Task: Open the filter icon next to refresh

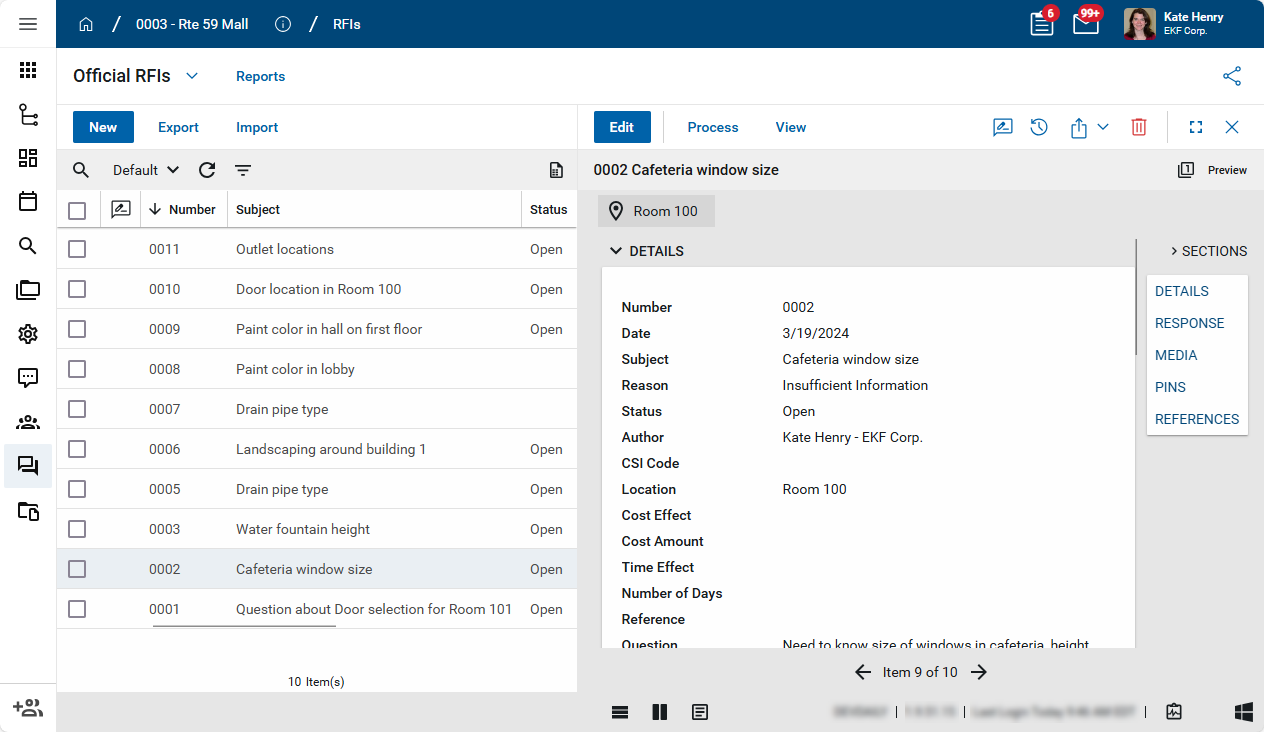Action: pyautogui.click(x=243, y=170)
